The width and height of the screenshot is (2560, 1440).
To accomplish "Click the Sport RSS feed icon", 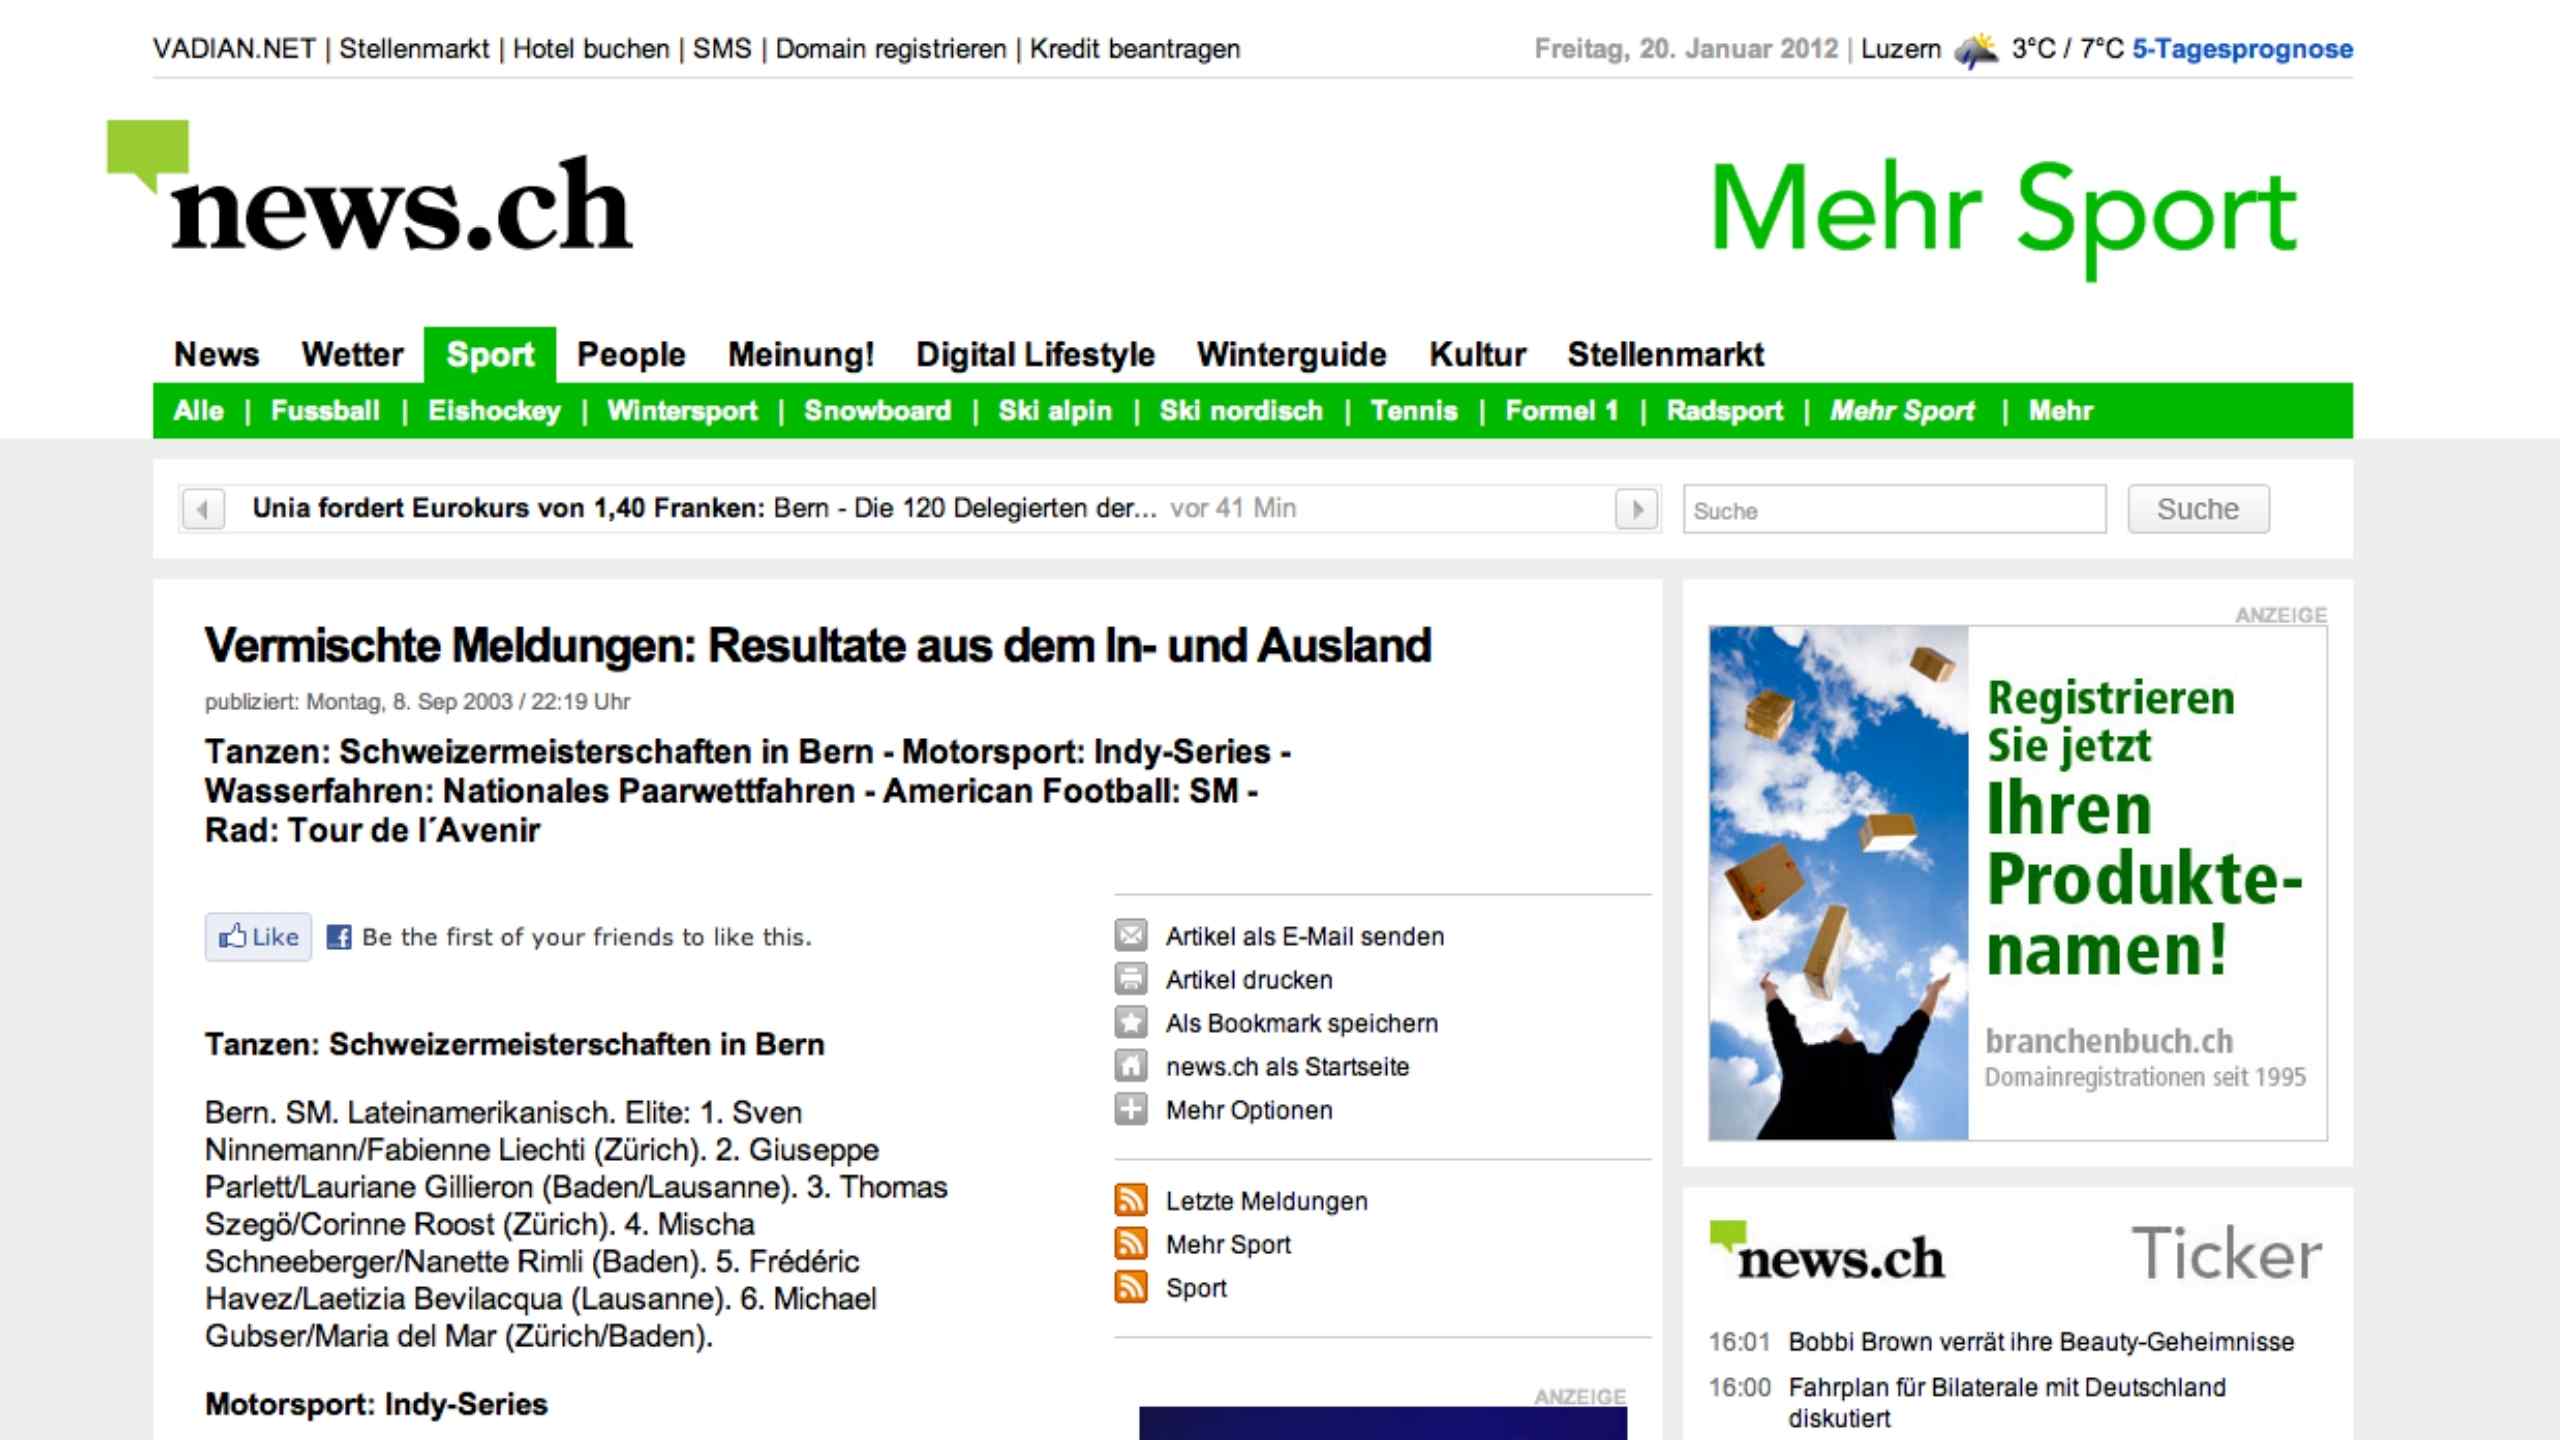I will (1131, 1287).
